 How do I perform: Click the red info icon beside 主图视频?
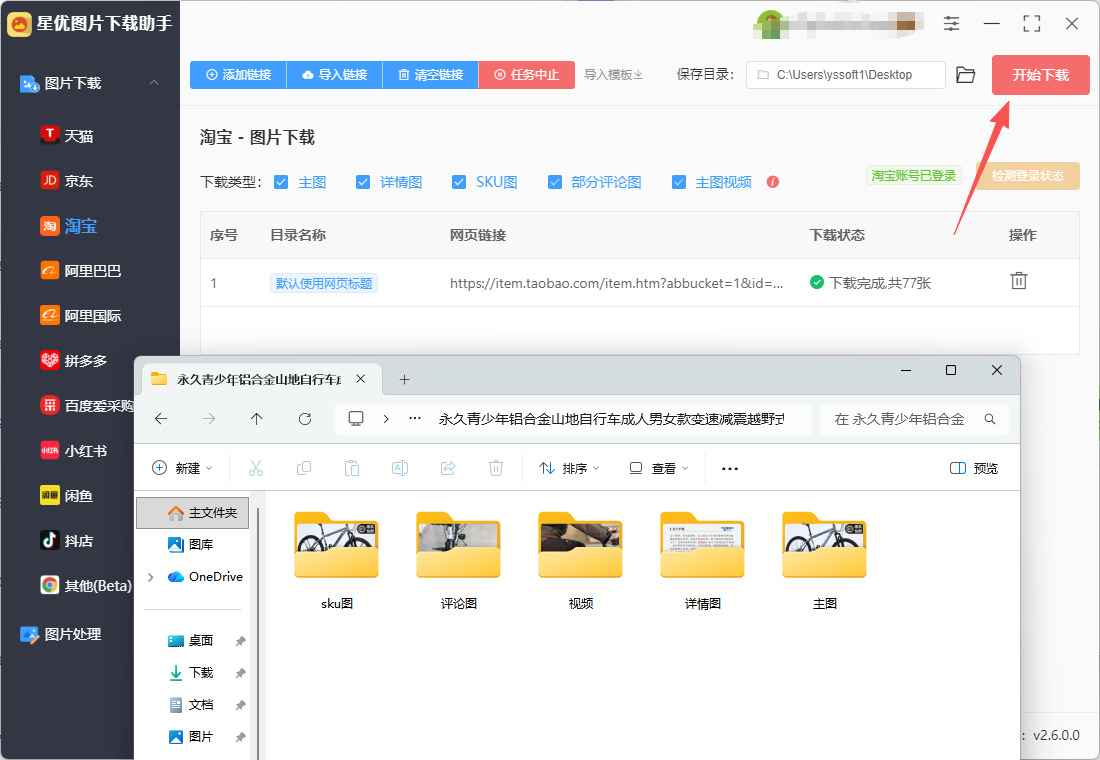(772, 182)
